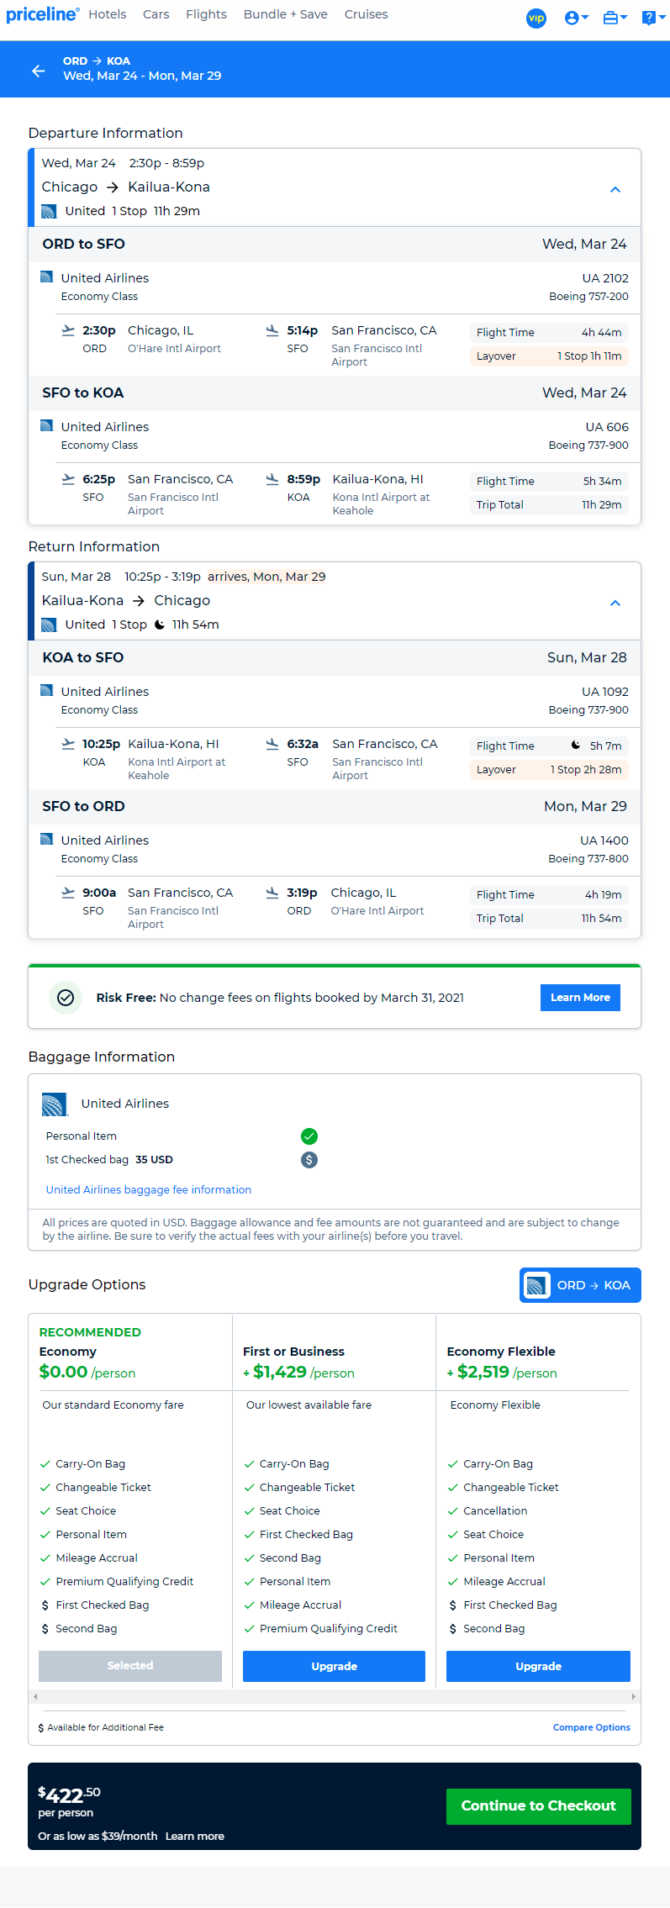Click United logo in Baggage Information
The height and width of the screenshot is (1908, 670).
(54, 1104)
